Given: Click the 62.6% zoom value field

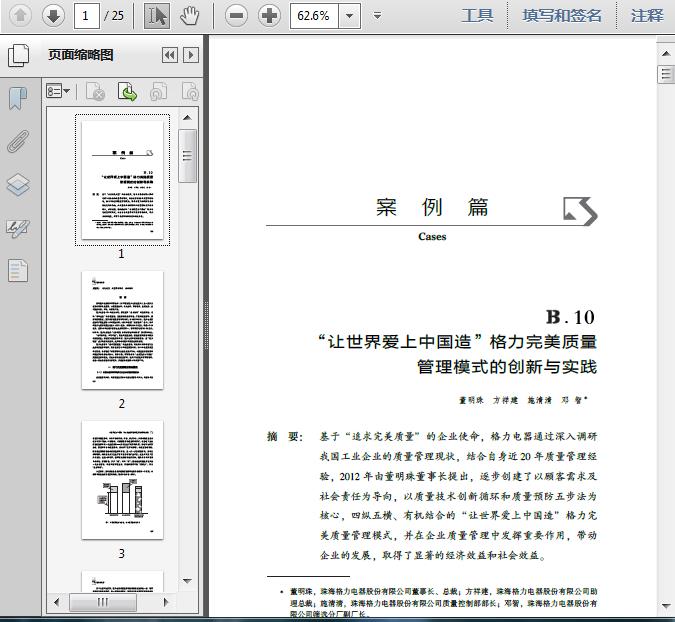Looking at the screenshot, I should pos(314,16).
